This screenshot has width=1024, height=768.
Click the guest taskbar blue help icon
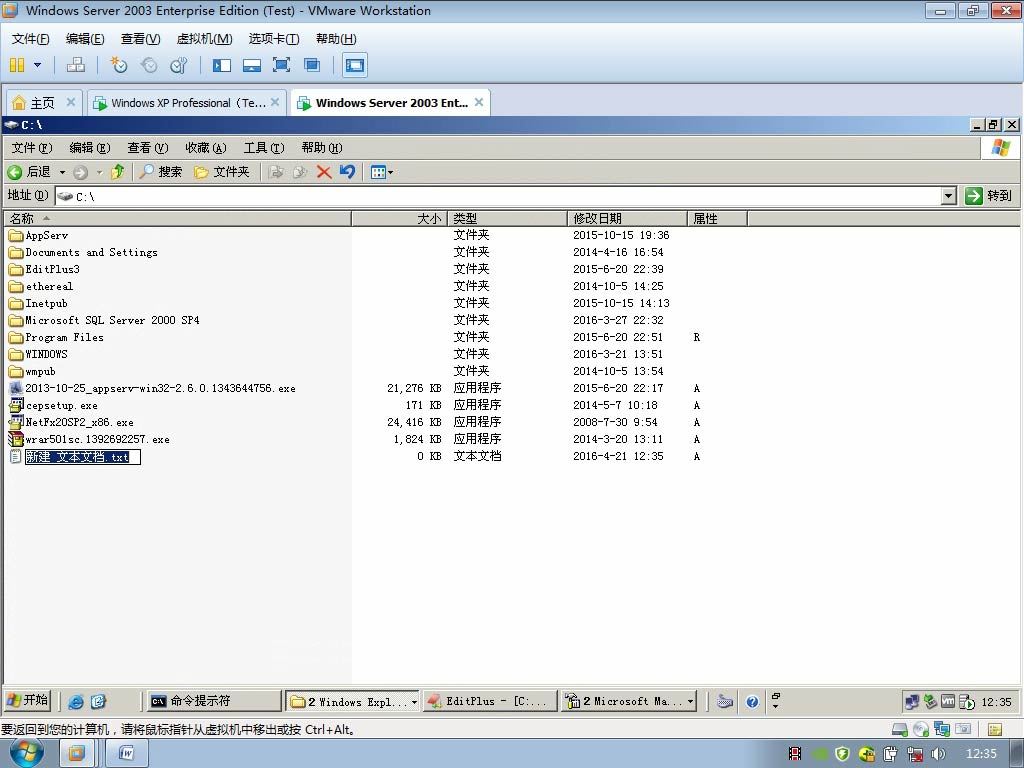coord(752,701)
